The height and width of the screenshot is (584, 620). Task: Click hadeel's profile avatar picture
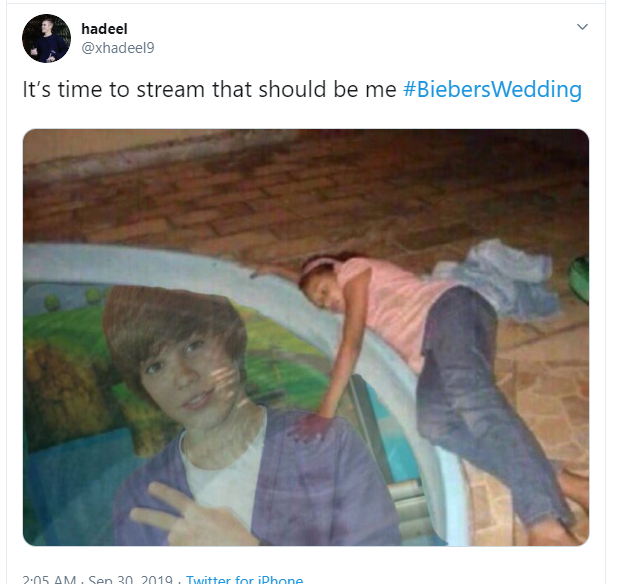click(46, 39)
